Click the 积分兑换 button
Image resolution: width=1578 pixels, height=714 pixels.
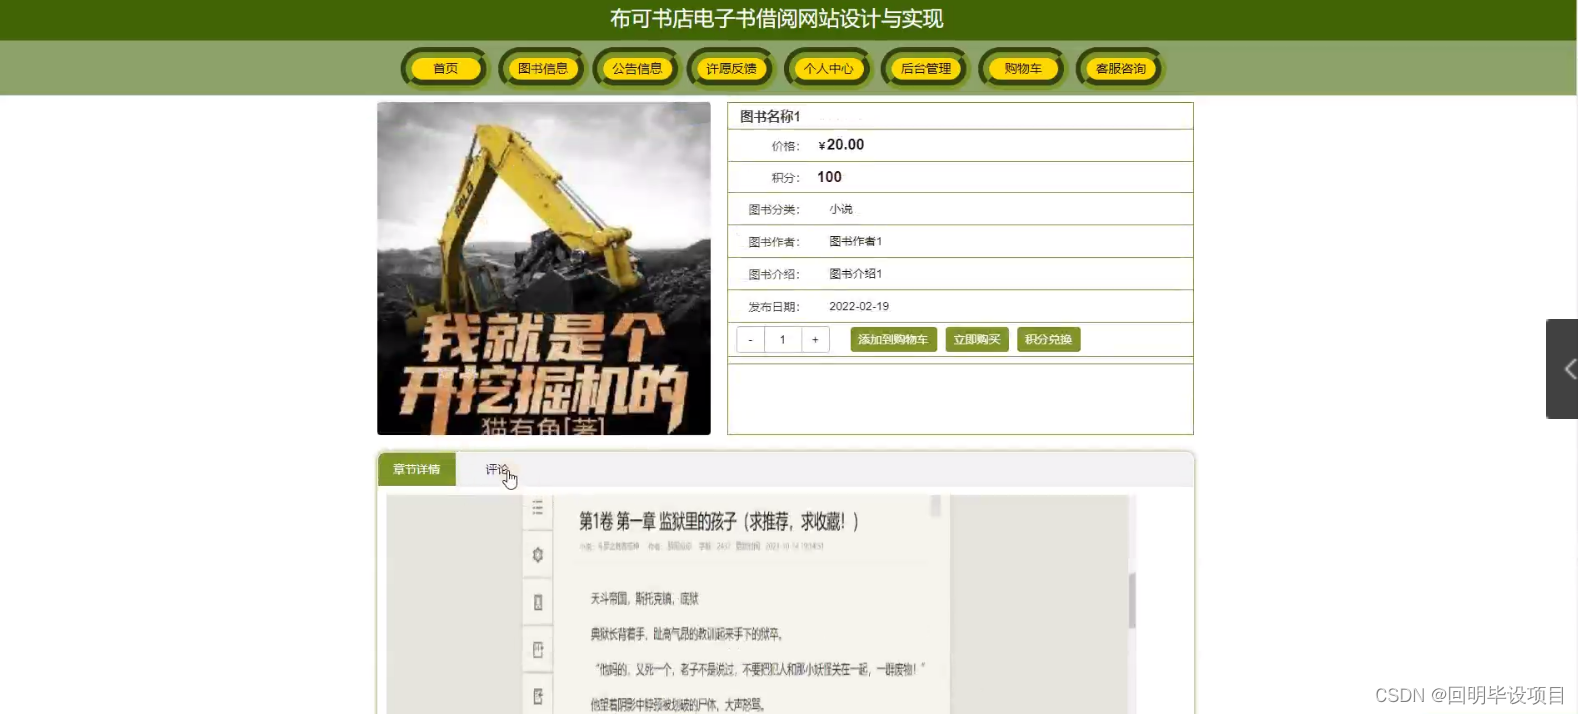click(x=1048, y=340)
